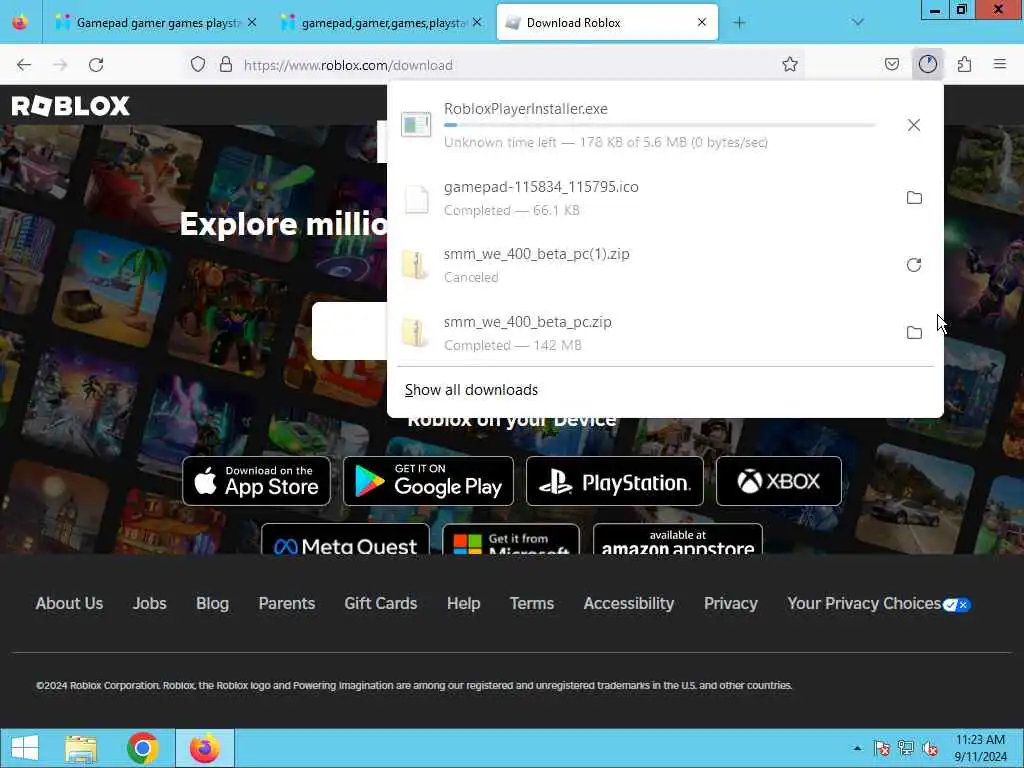Reload the current page

(96, 64)
